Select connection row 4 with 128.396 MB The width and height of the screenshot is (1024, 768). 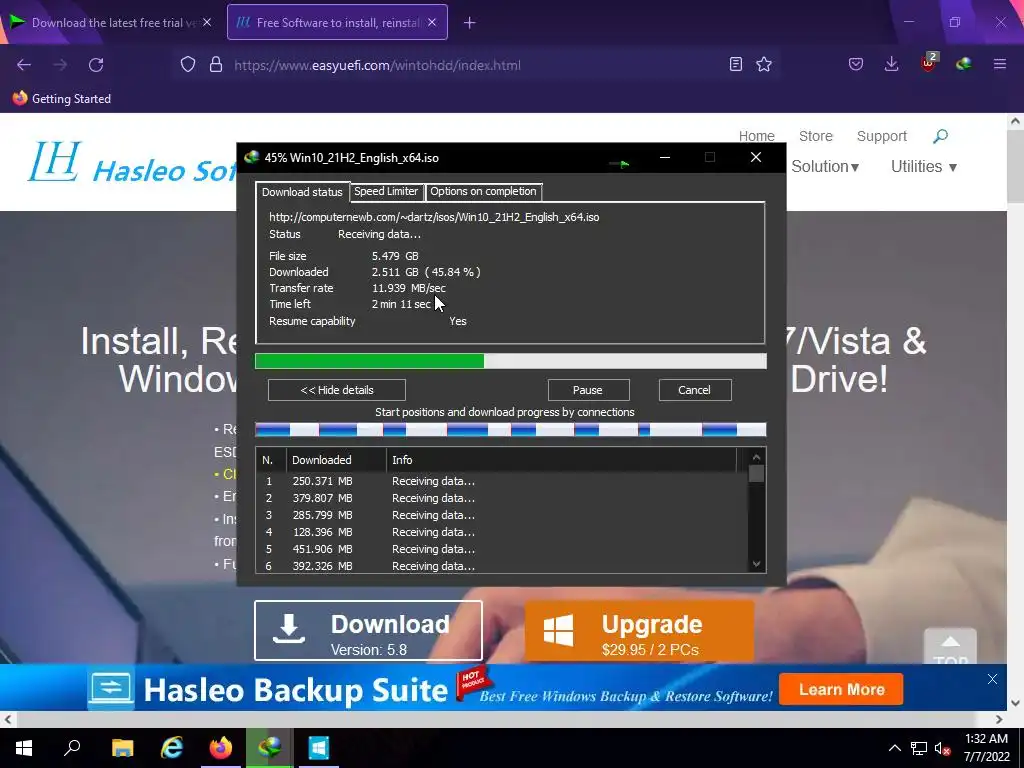(502, 532)
